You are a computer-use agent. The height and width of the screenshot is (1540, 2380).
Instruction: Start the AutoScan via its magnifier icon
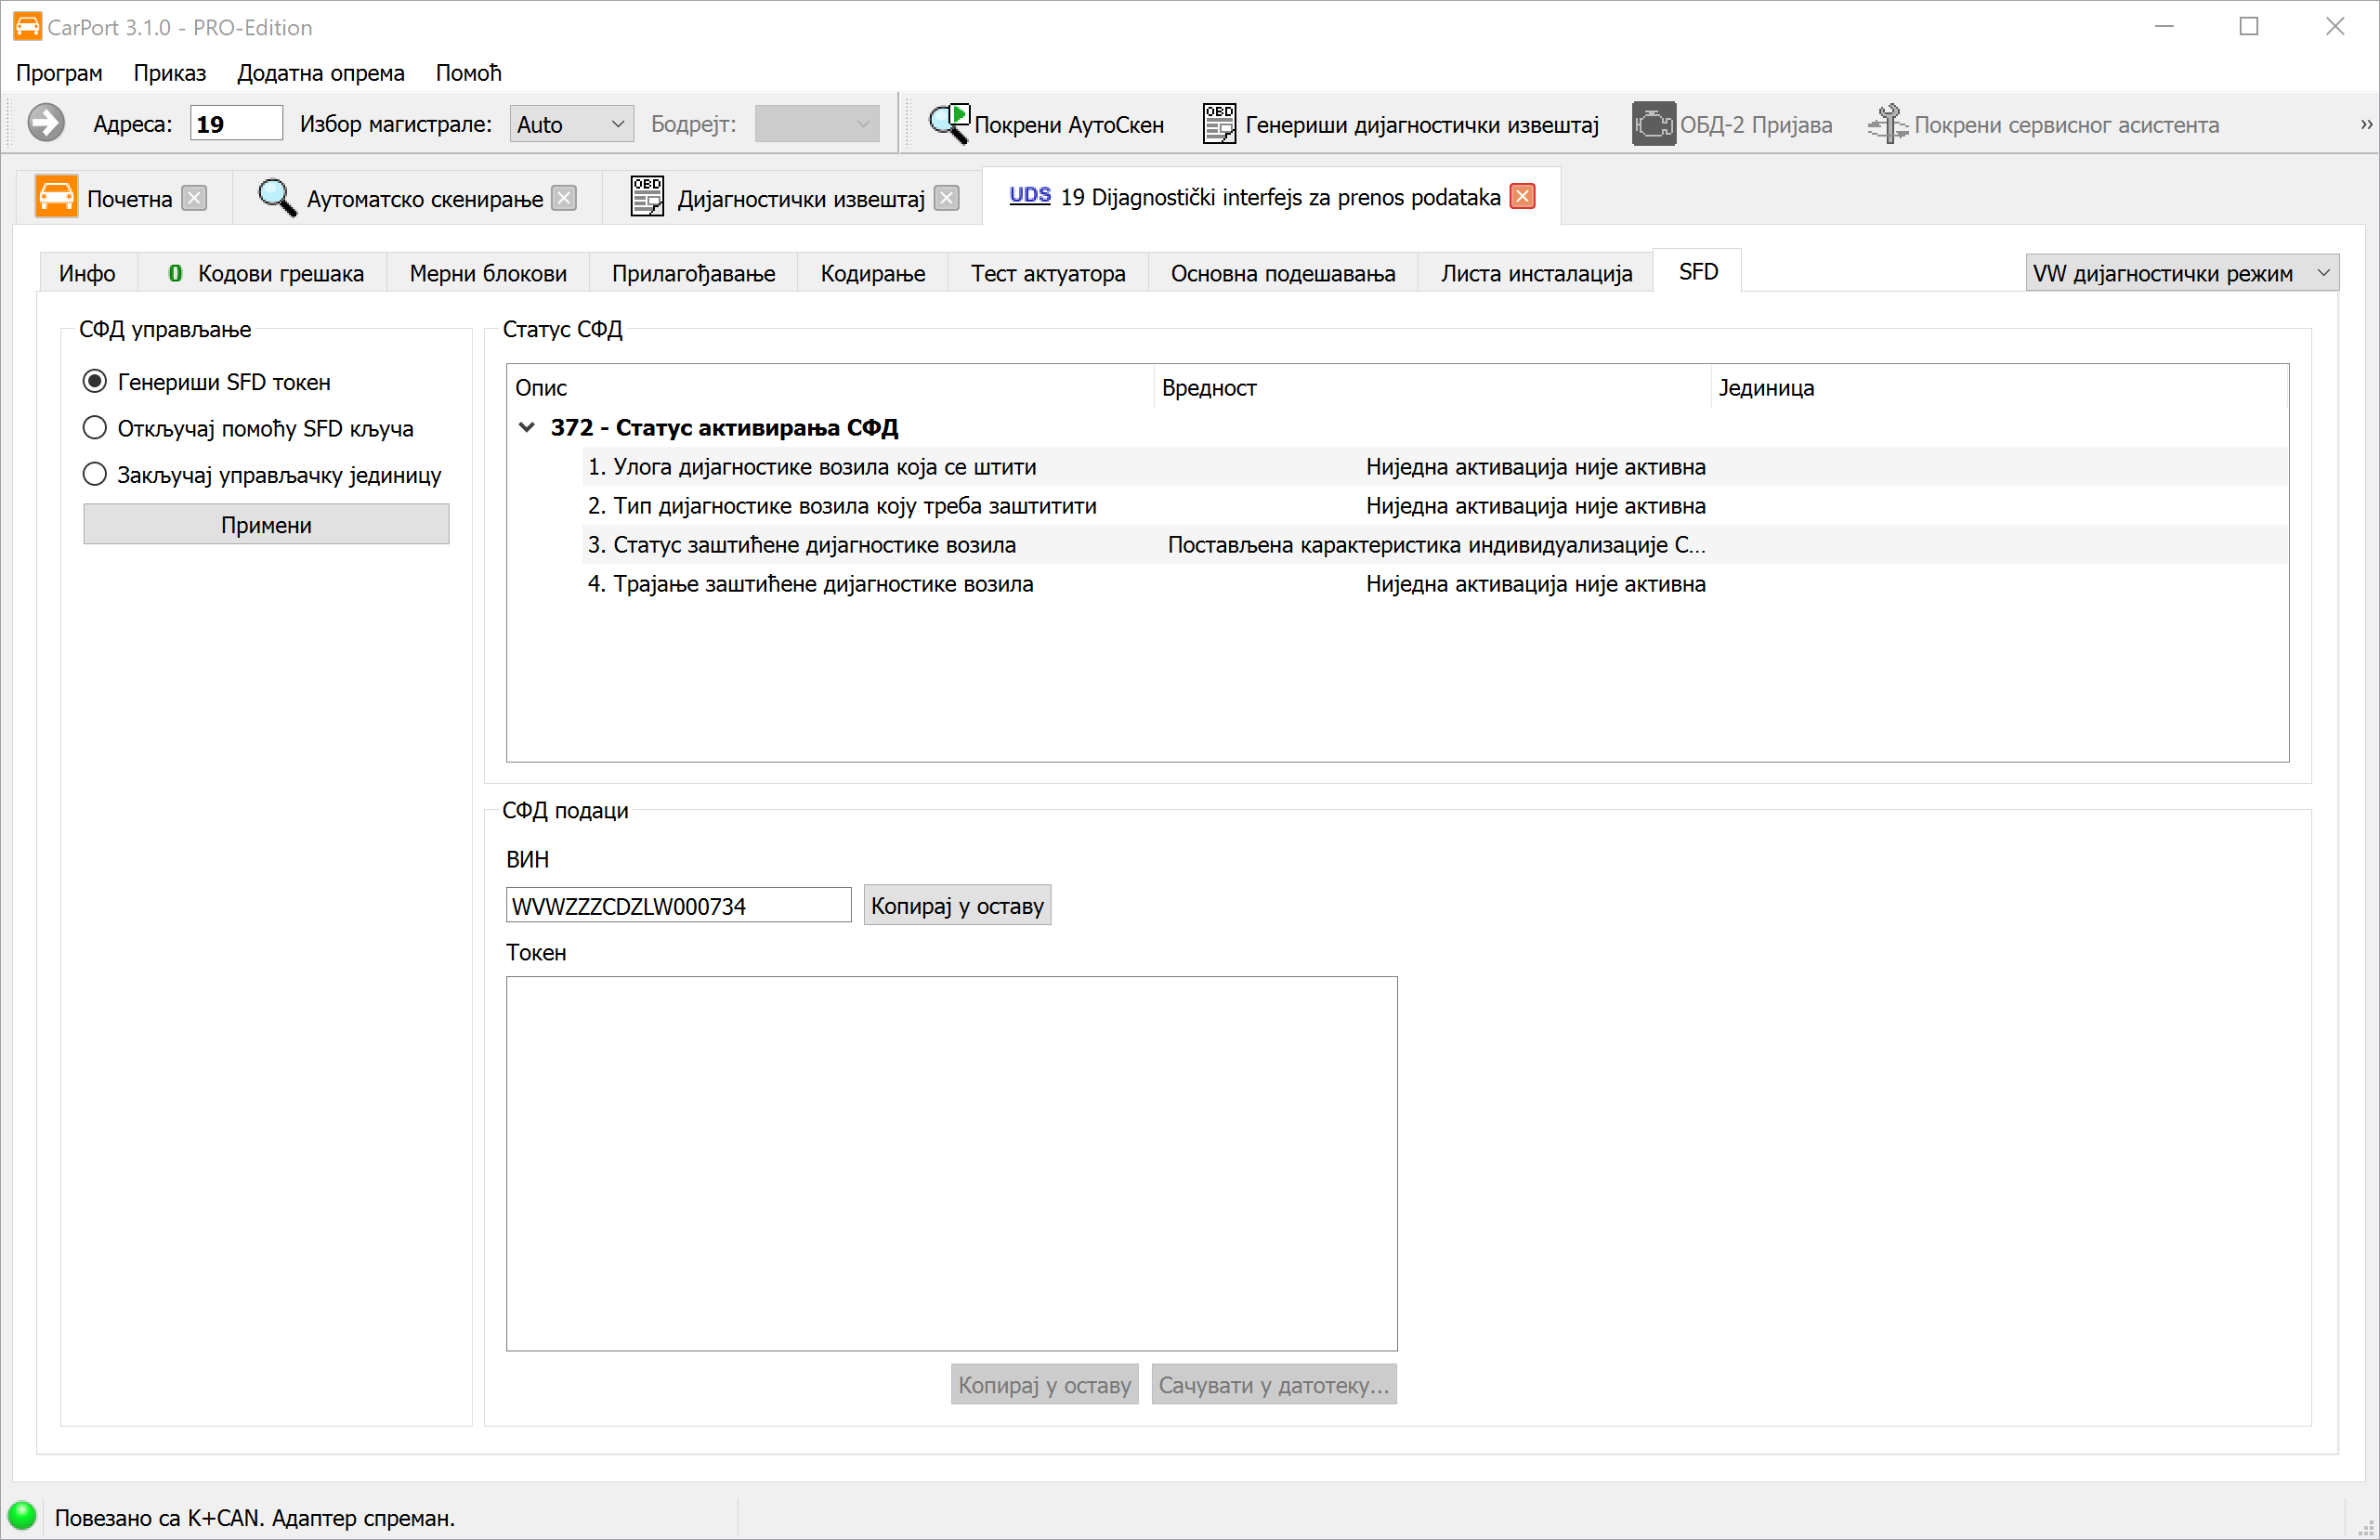point(948,124)
